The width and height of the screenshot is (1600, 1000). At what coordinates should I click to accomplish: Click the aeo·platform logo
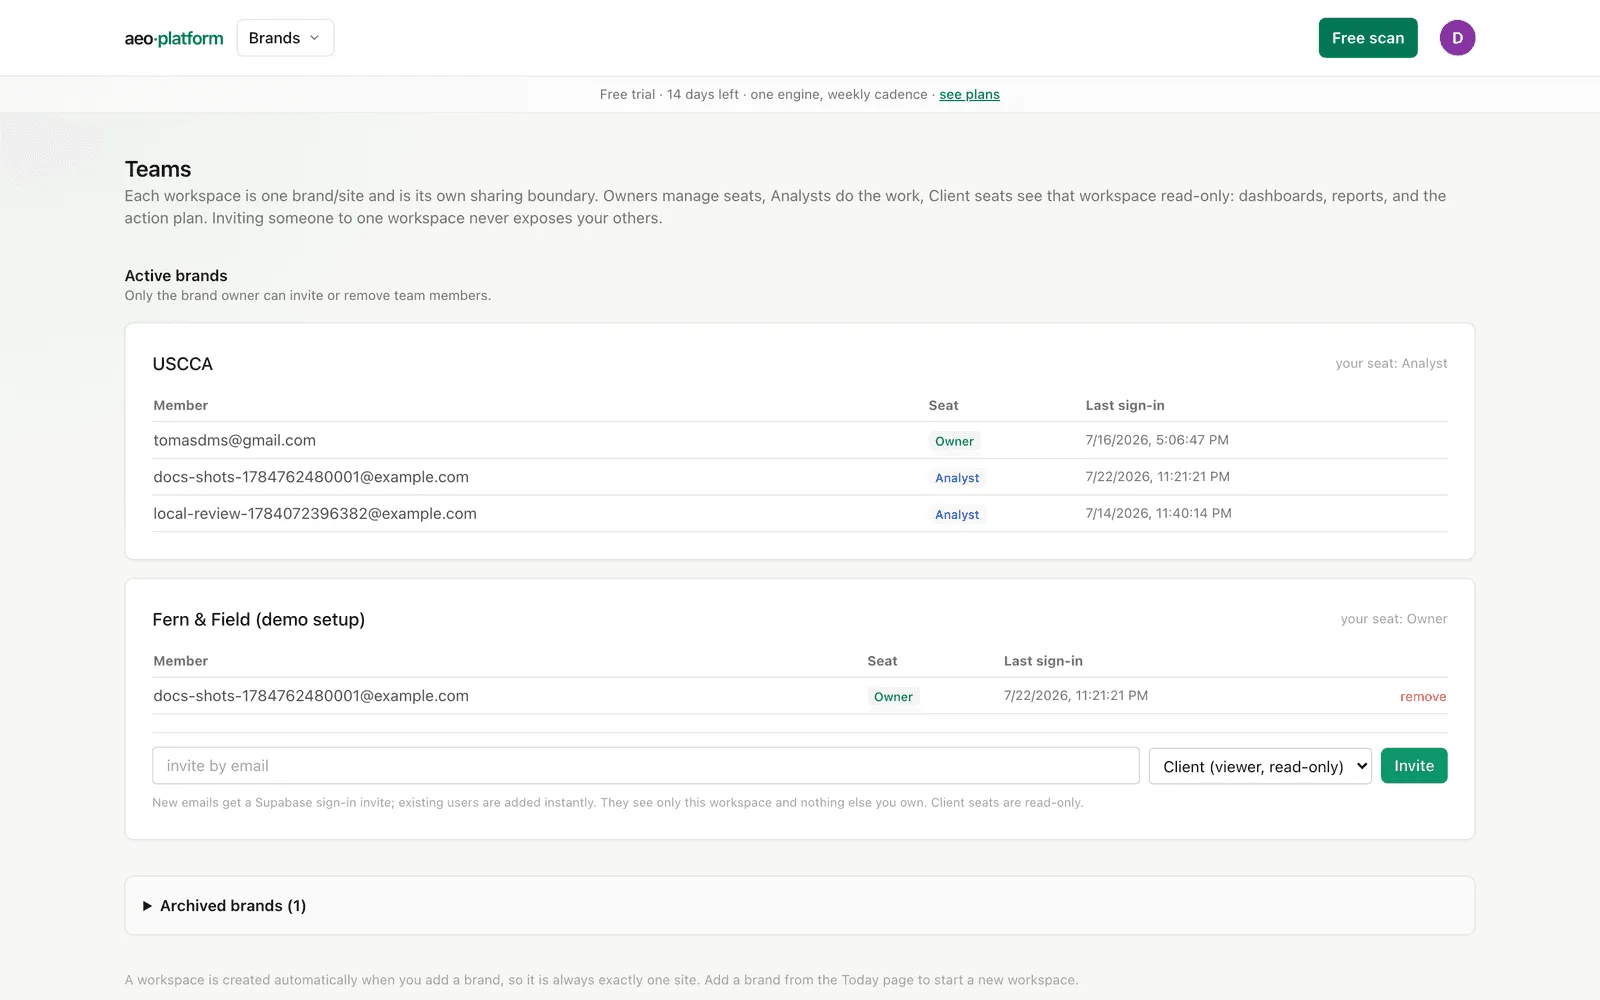tap(174, 38)
